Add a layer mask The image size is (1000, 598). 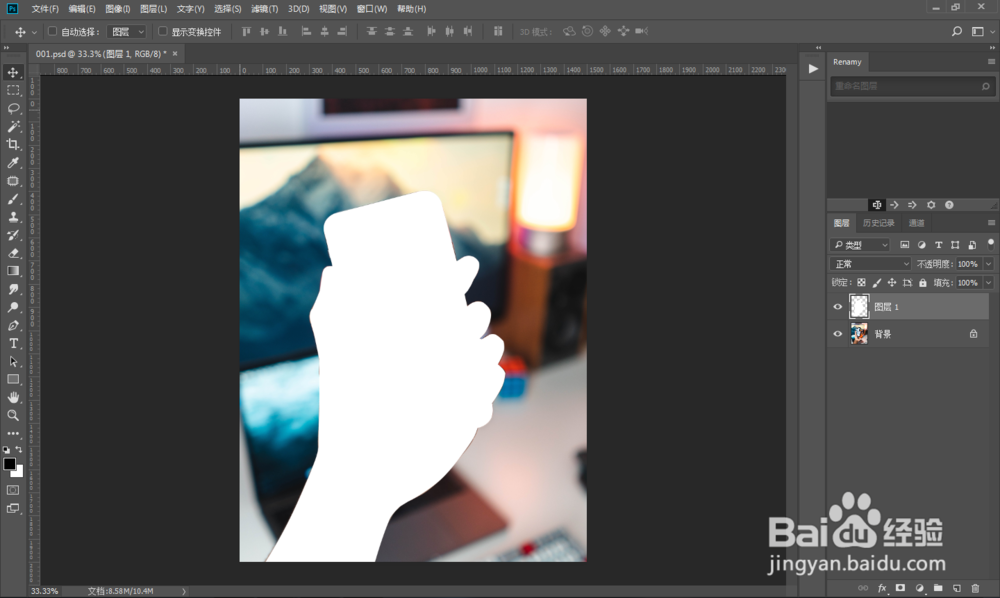pos(900,588)
